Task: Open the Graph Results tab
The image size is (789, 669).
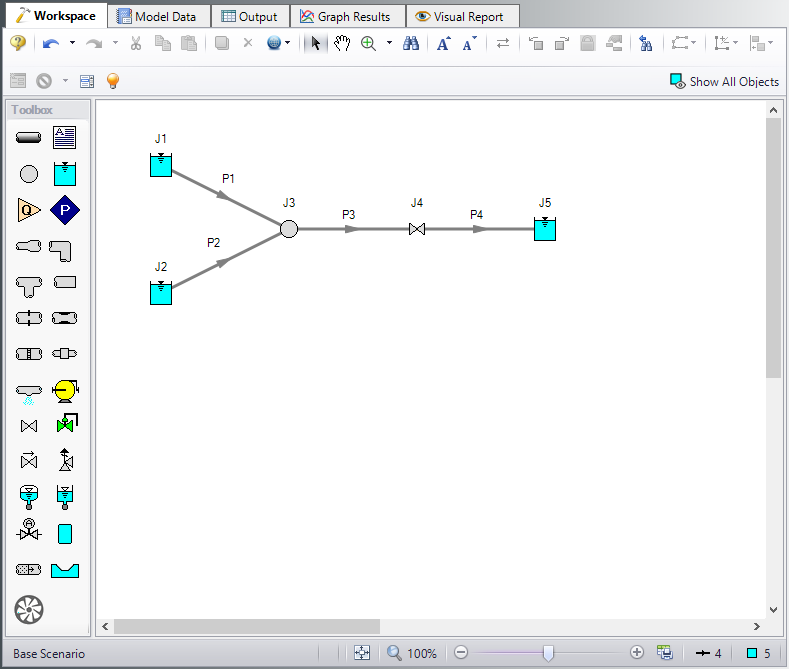Action: (x=346, y=16)
